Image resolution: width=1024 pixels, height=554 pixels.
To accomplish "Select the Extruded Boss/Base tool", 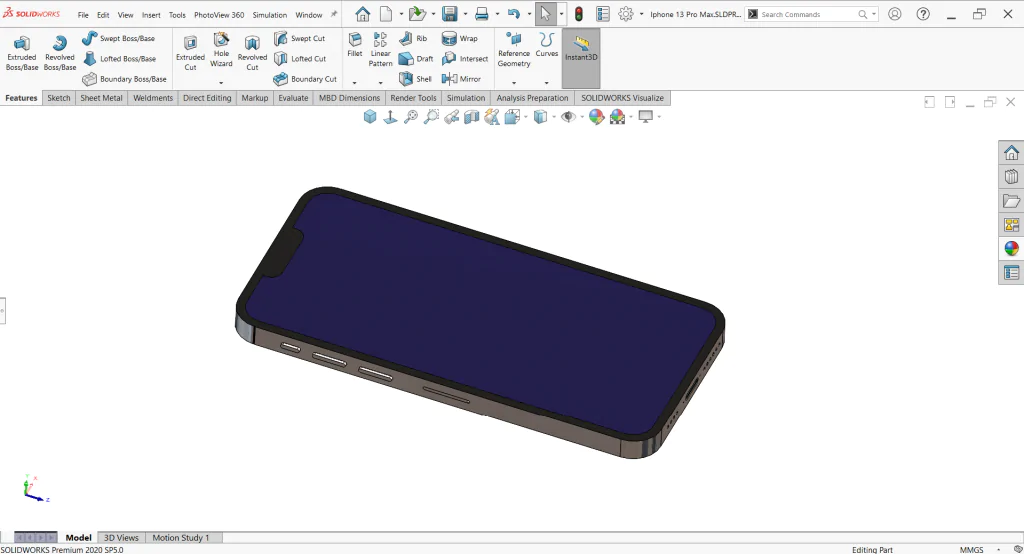I will point(22,53).
